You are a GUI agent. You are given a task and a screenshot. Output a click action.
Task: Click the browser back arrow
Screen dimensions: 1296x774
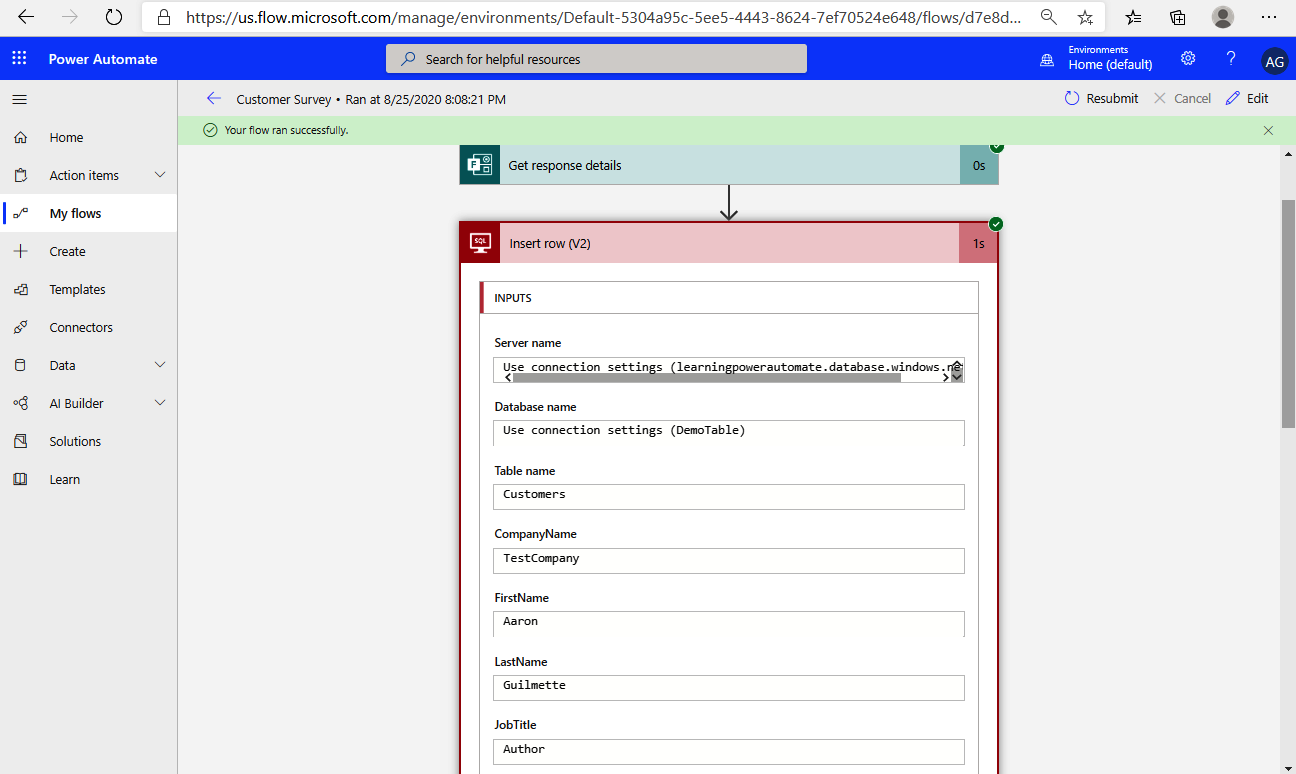26,17
